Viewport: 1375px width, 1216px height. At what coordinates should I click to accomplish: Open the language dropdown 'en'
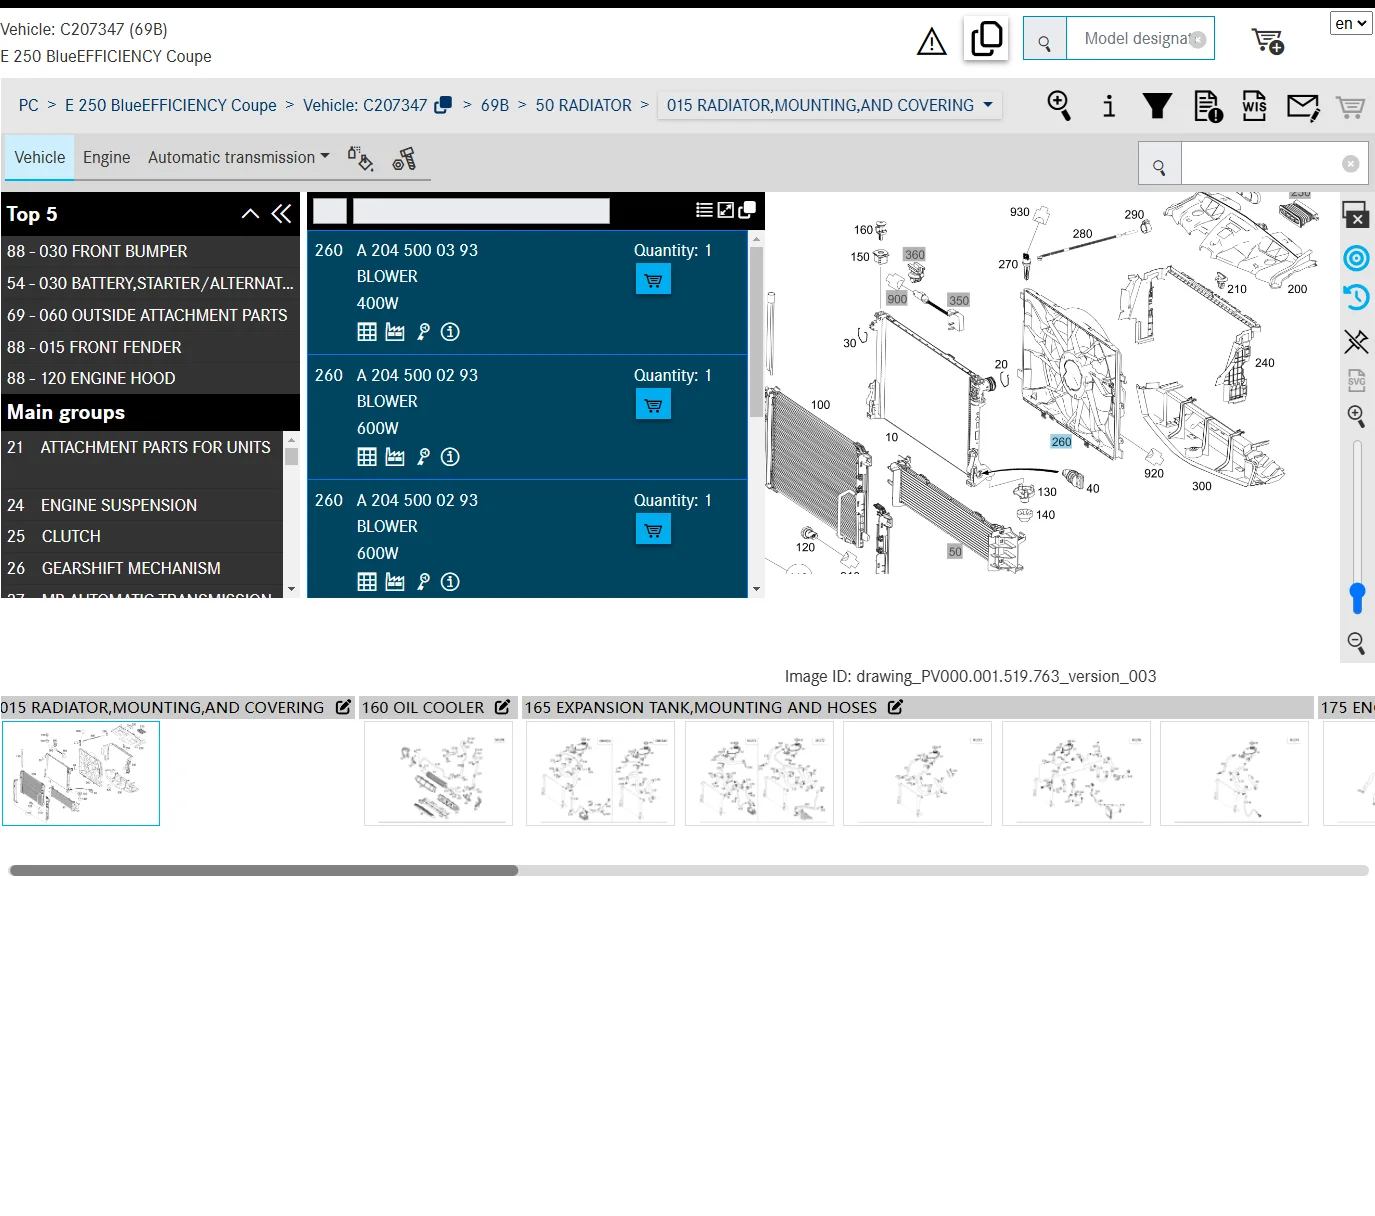coord(1351,23)
